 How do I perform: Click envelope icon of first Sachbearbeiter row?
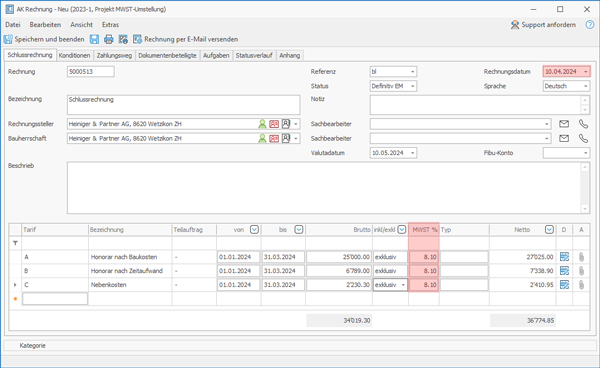point(564,124)
